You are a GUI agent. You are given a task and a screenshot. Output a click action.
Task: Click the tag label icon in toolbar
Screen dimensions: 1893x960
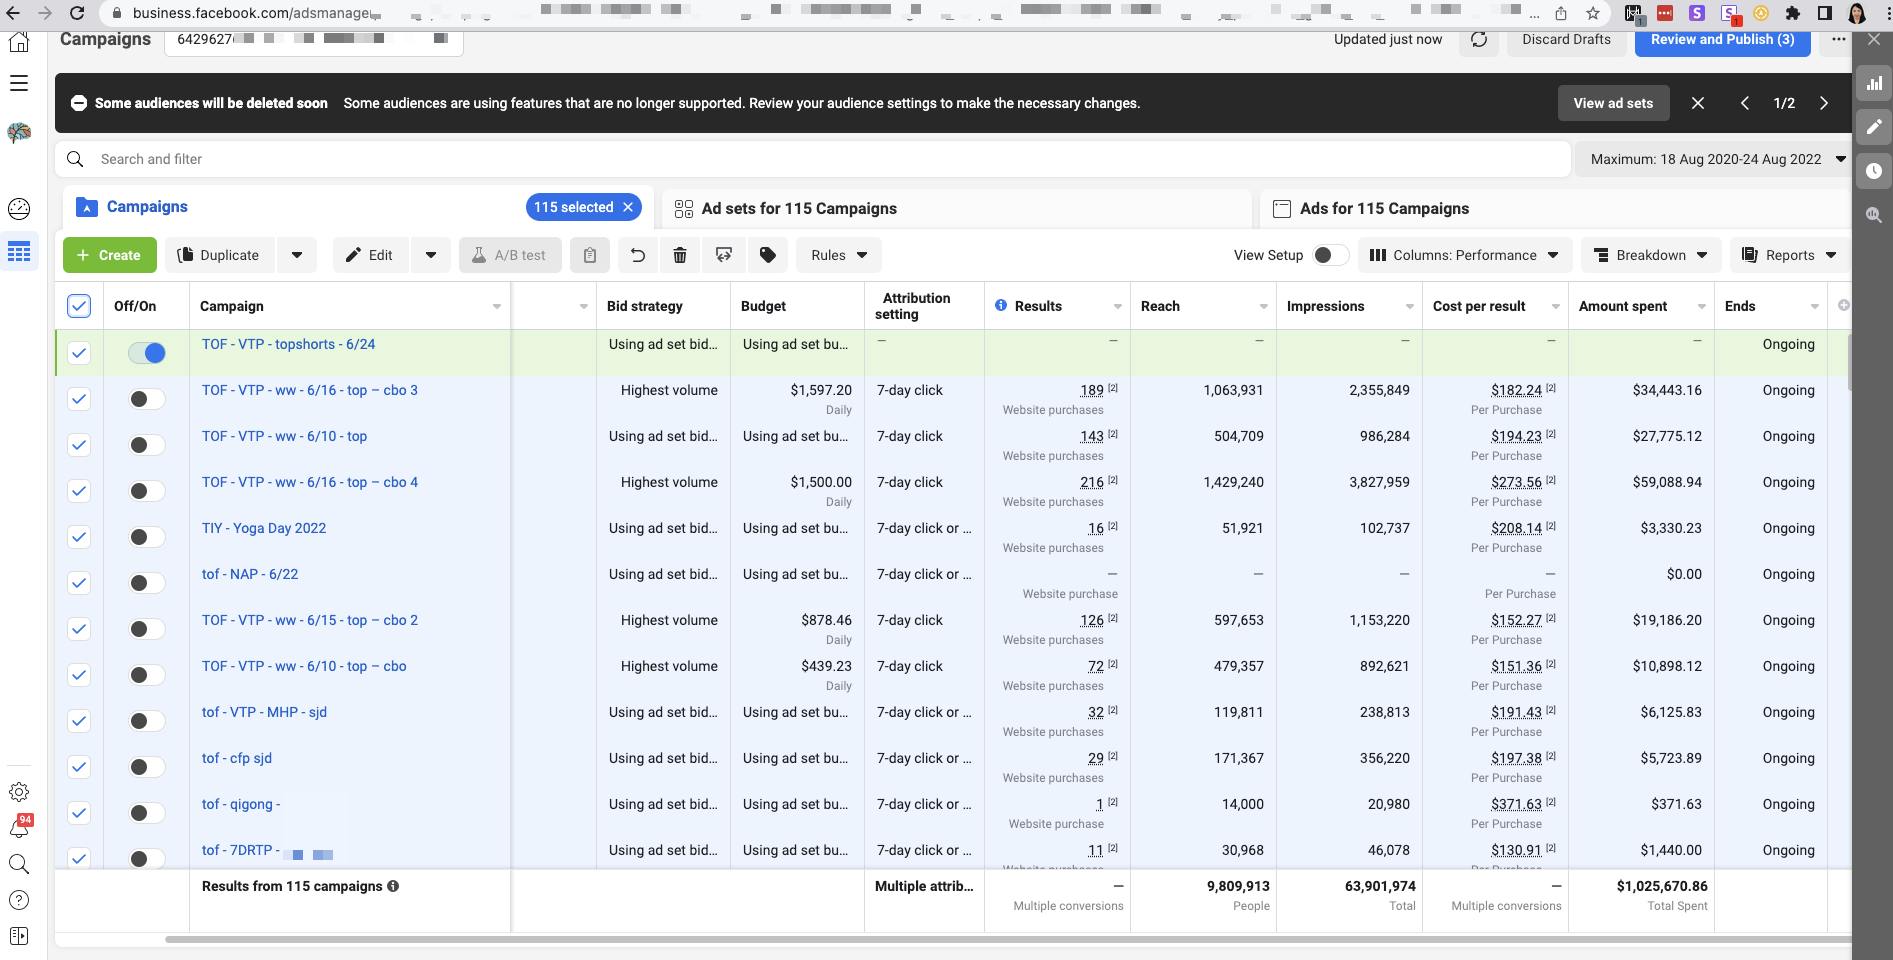[x=768, y=255]
